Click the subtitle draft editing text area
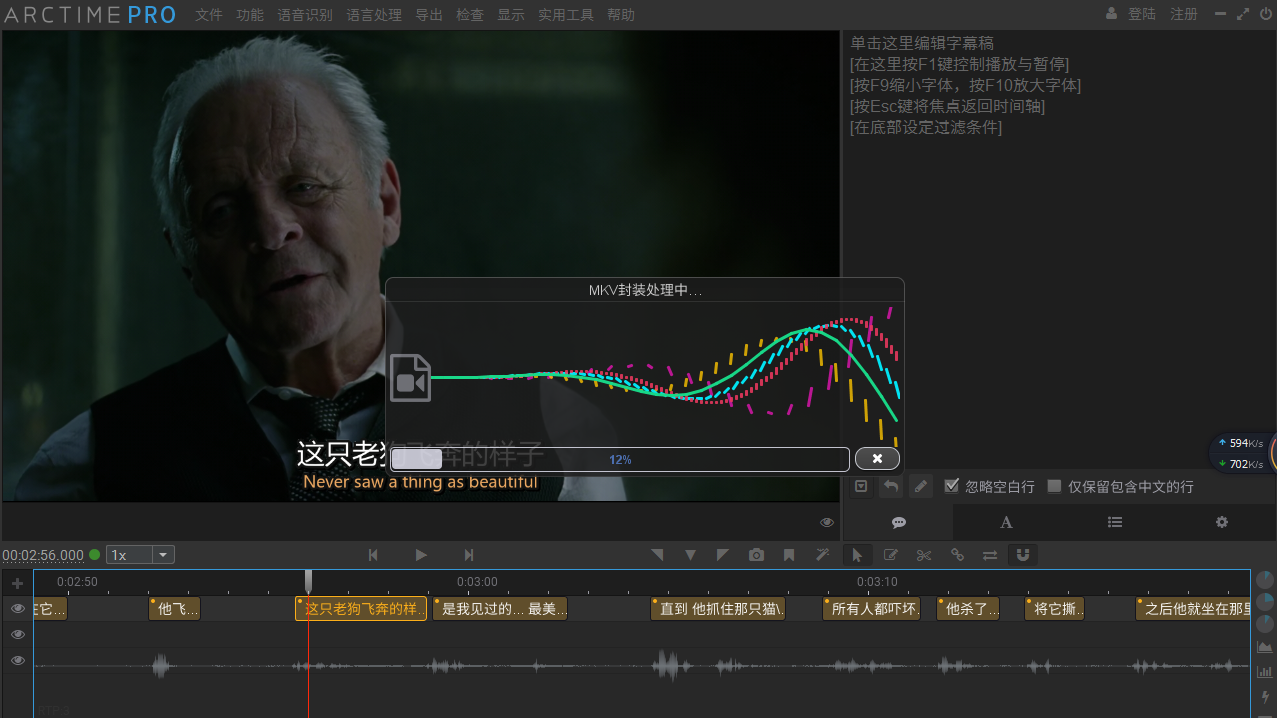 1059,250
